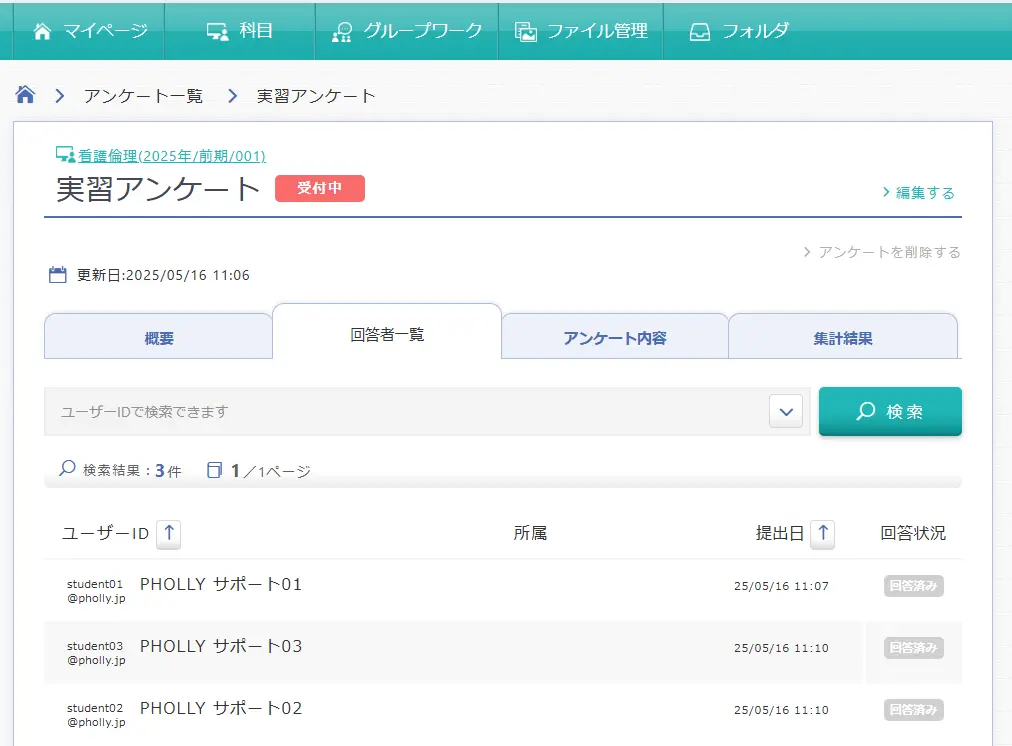1012x746 pixels.
Task: Click the 実習アンケート page title
Action: (x=158, y=189)
